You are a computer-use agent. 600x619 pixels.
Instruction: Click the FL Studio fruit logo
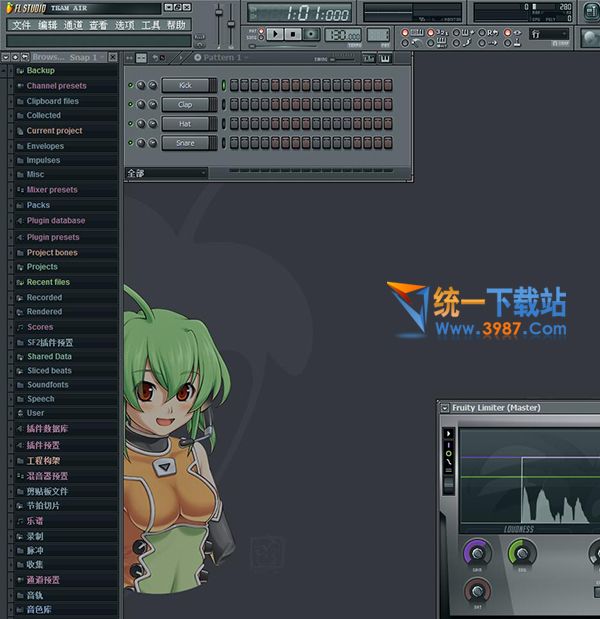coord(9,8)
